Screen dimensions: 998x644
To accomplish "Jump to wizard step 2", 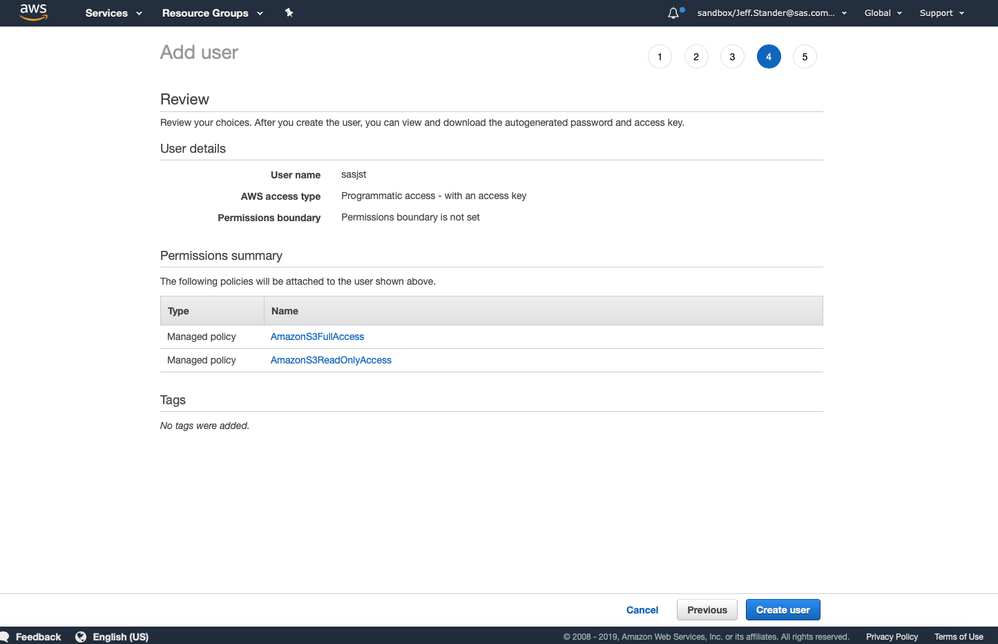I will click(x=696, y=57).
